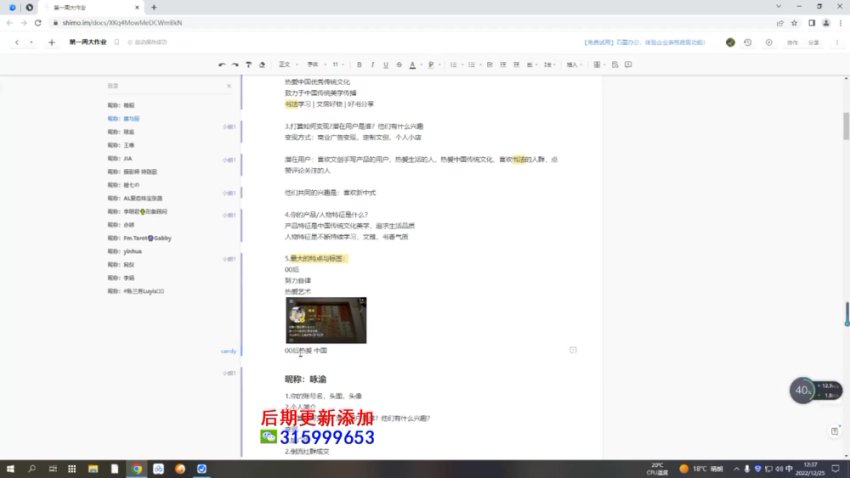Screen dimensions: 850x478
Task: Underline text using the U icon
Action: 385,64
